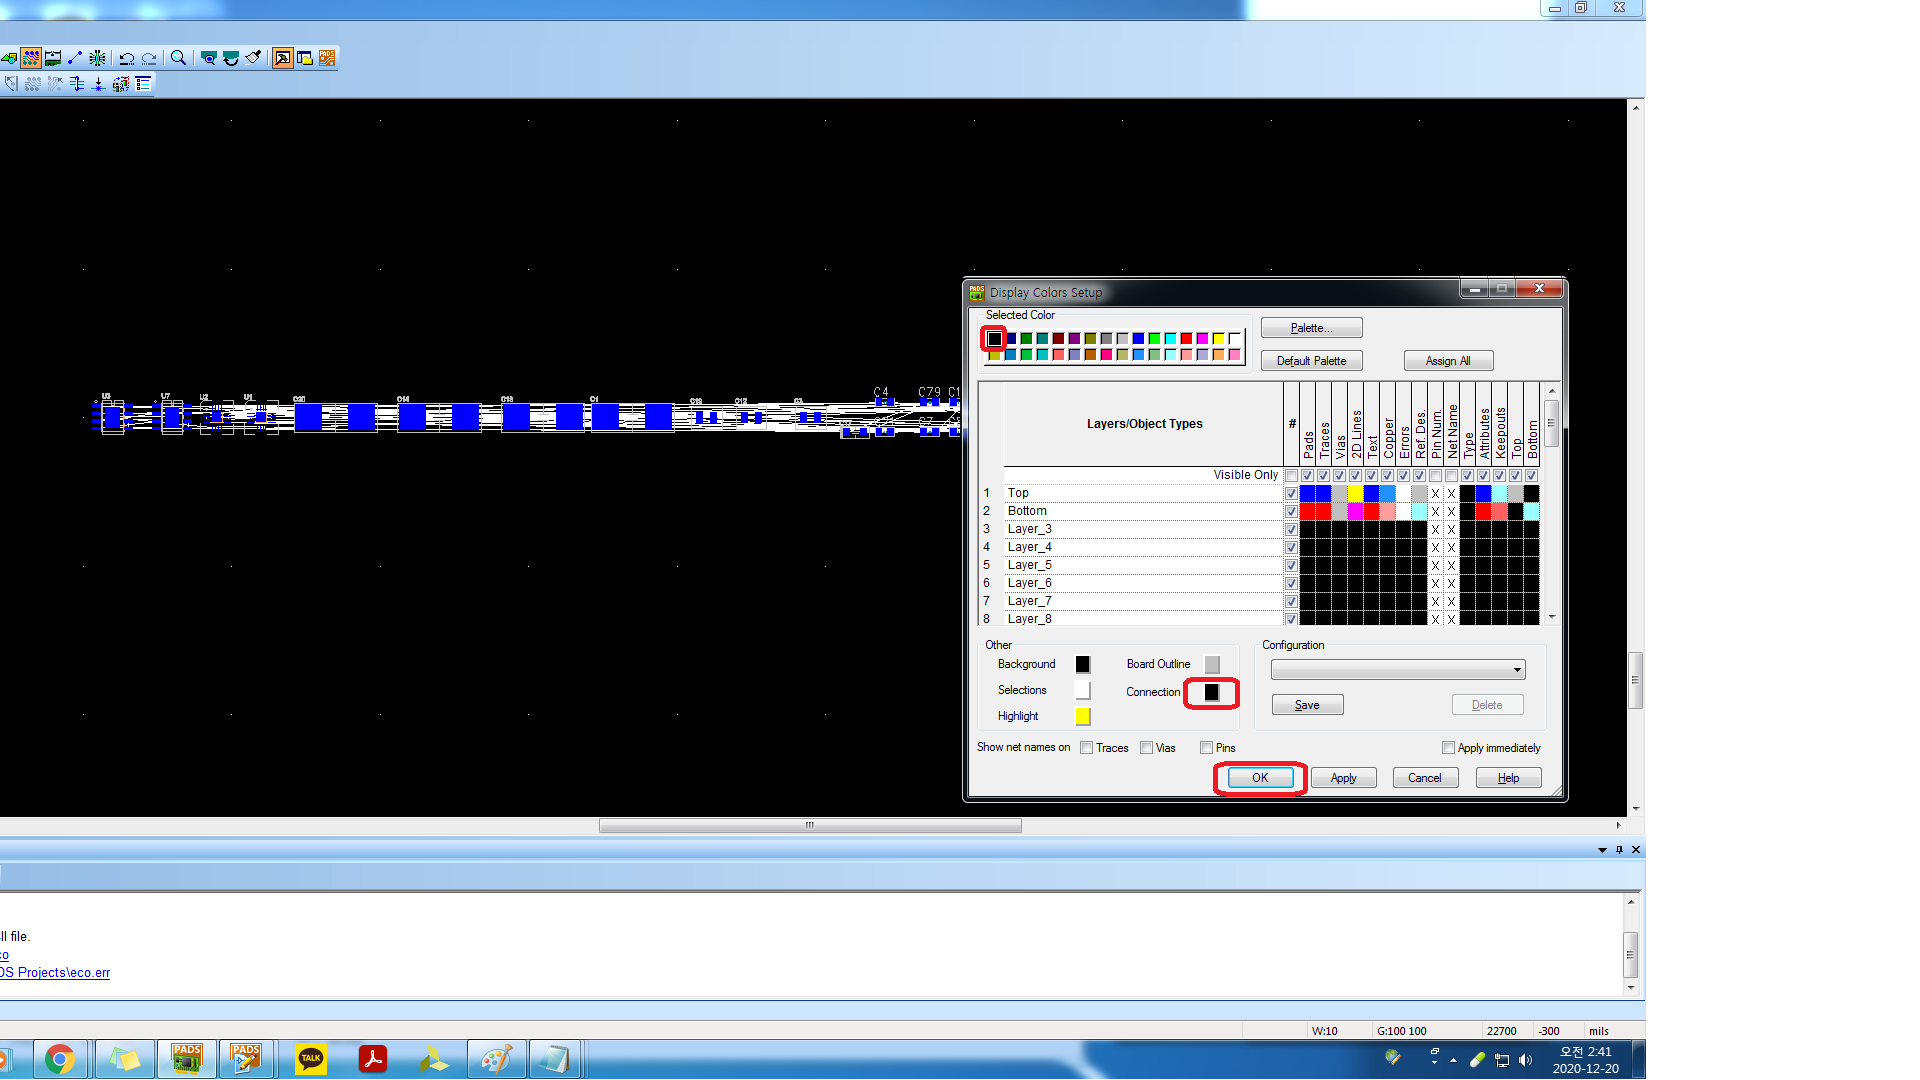The image size is (1920, 1080).
Task: Toggle the Traces net names checkbox
Action: coord(1086,748)
